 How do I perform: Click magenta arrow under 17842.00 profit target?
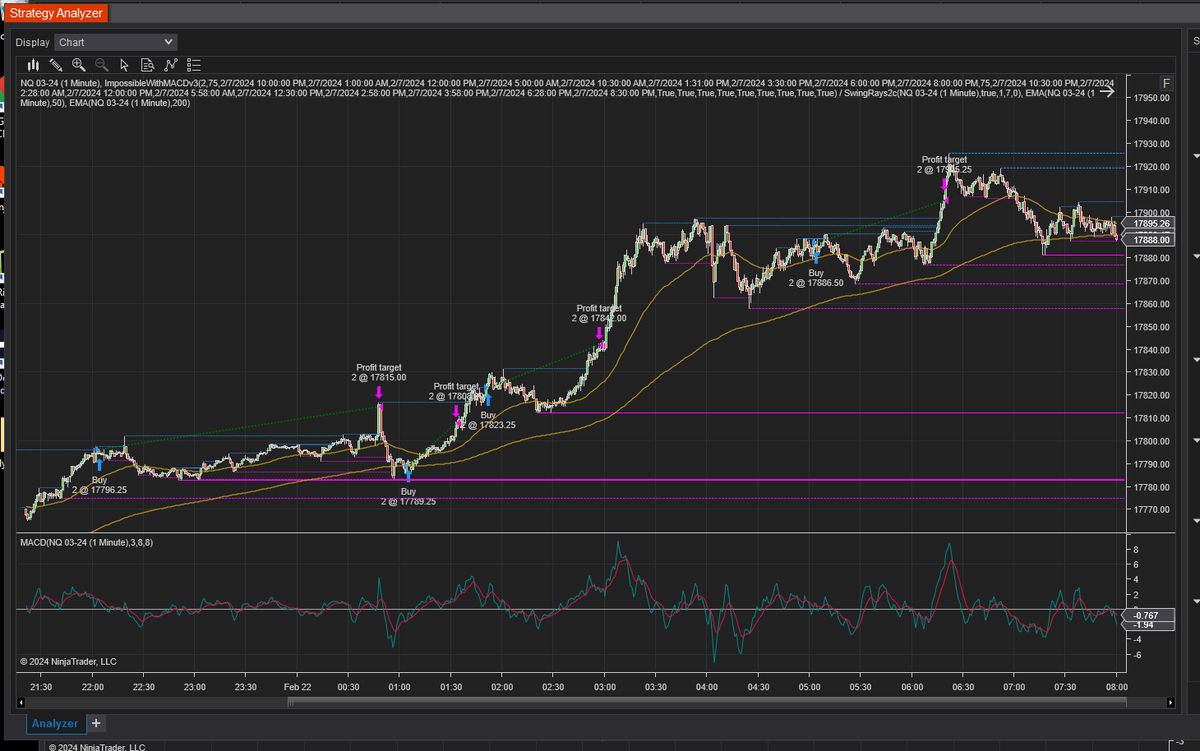[599, 332]
